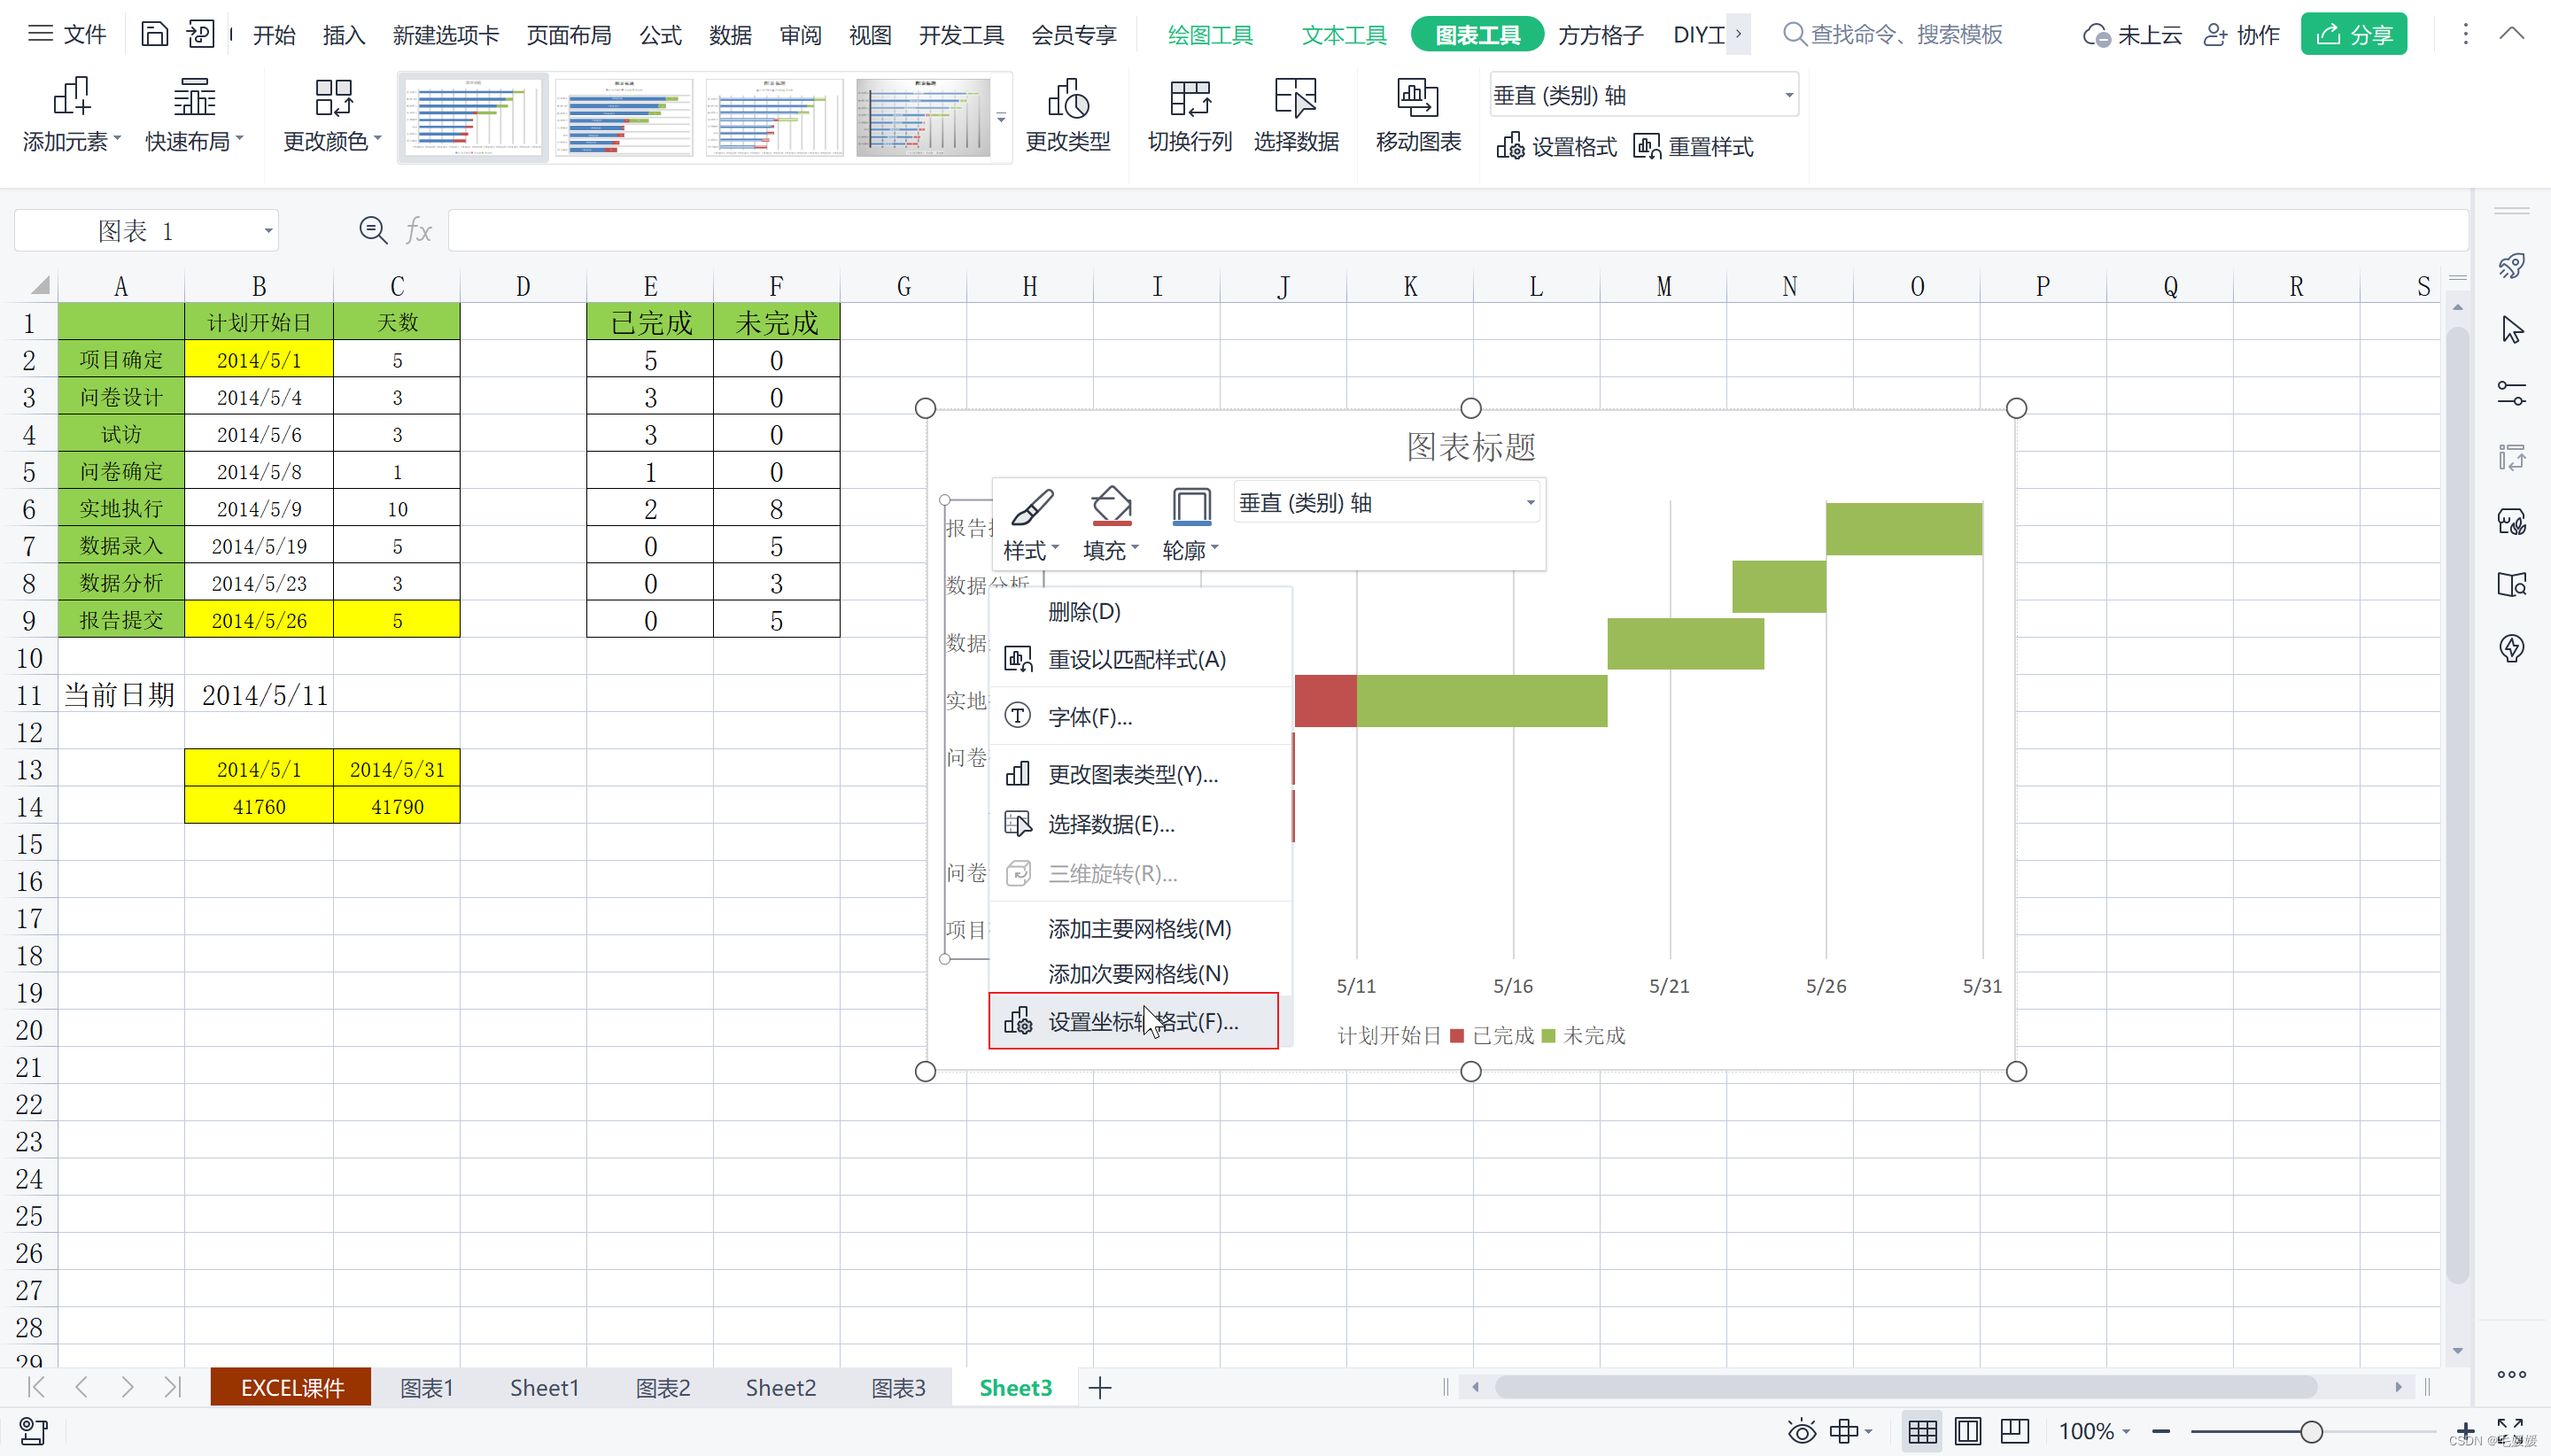Screen dimensions: 2551x1456
Task: Click the Add Element (添加元素) icon
Action: (x=71, y=98)
